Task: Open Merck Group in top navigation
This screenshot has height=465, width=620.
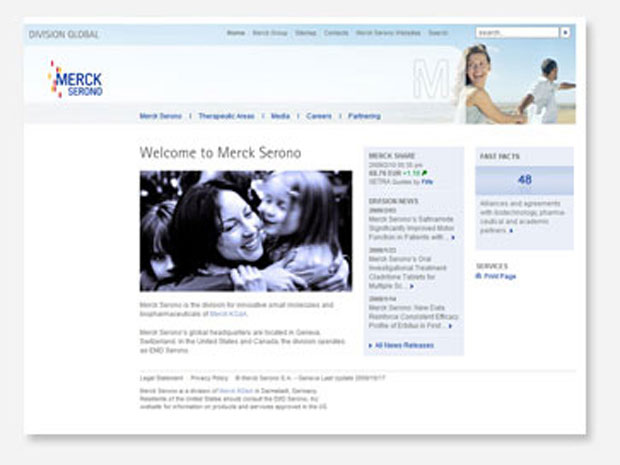Action: pyautogui.click(x=270, y=33)
